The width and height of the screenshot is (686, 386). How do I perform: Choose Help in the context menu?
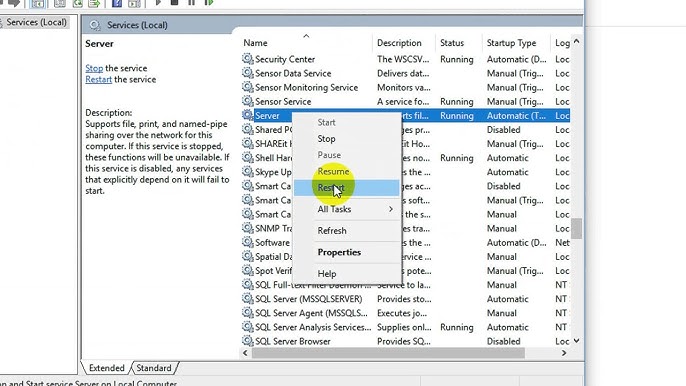pos(327,274)
